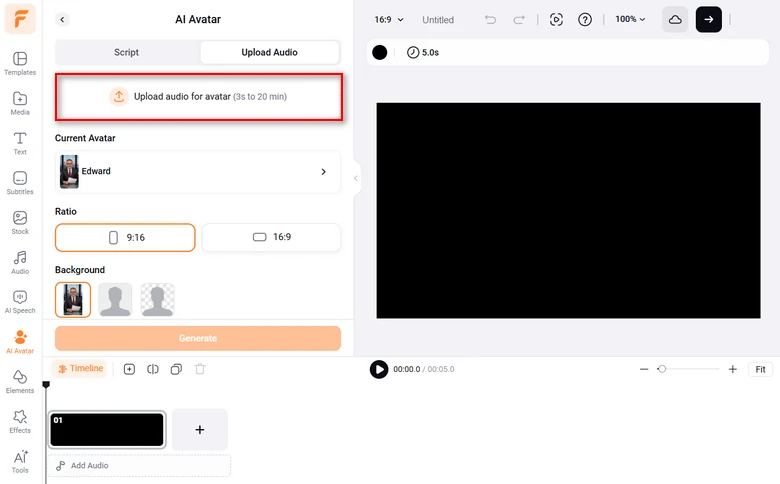Click the undo arrow icon

pyautogui.click(x=490, y=19)
